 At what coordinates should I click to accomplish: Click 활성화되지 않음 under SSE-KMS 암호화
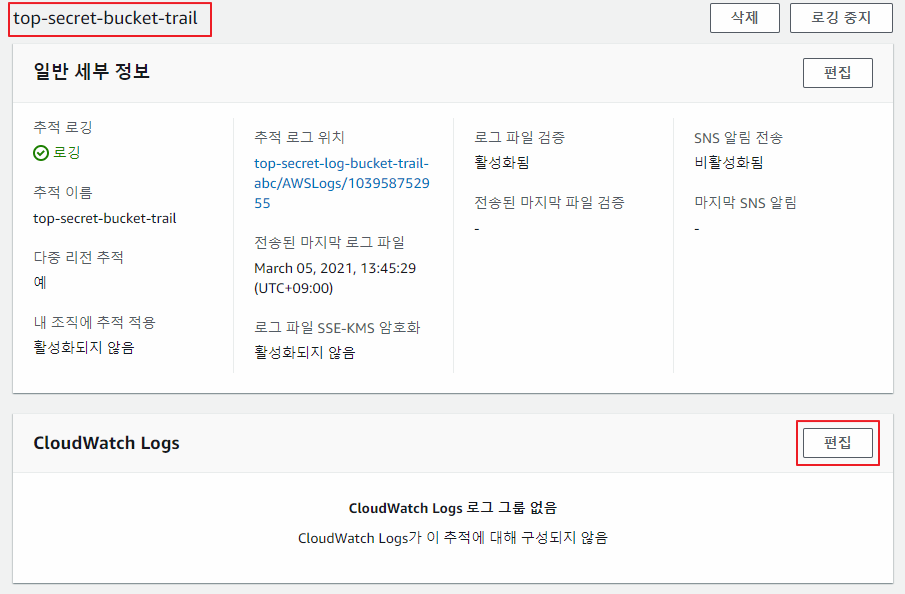tap(305, 353)
